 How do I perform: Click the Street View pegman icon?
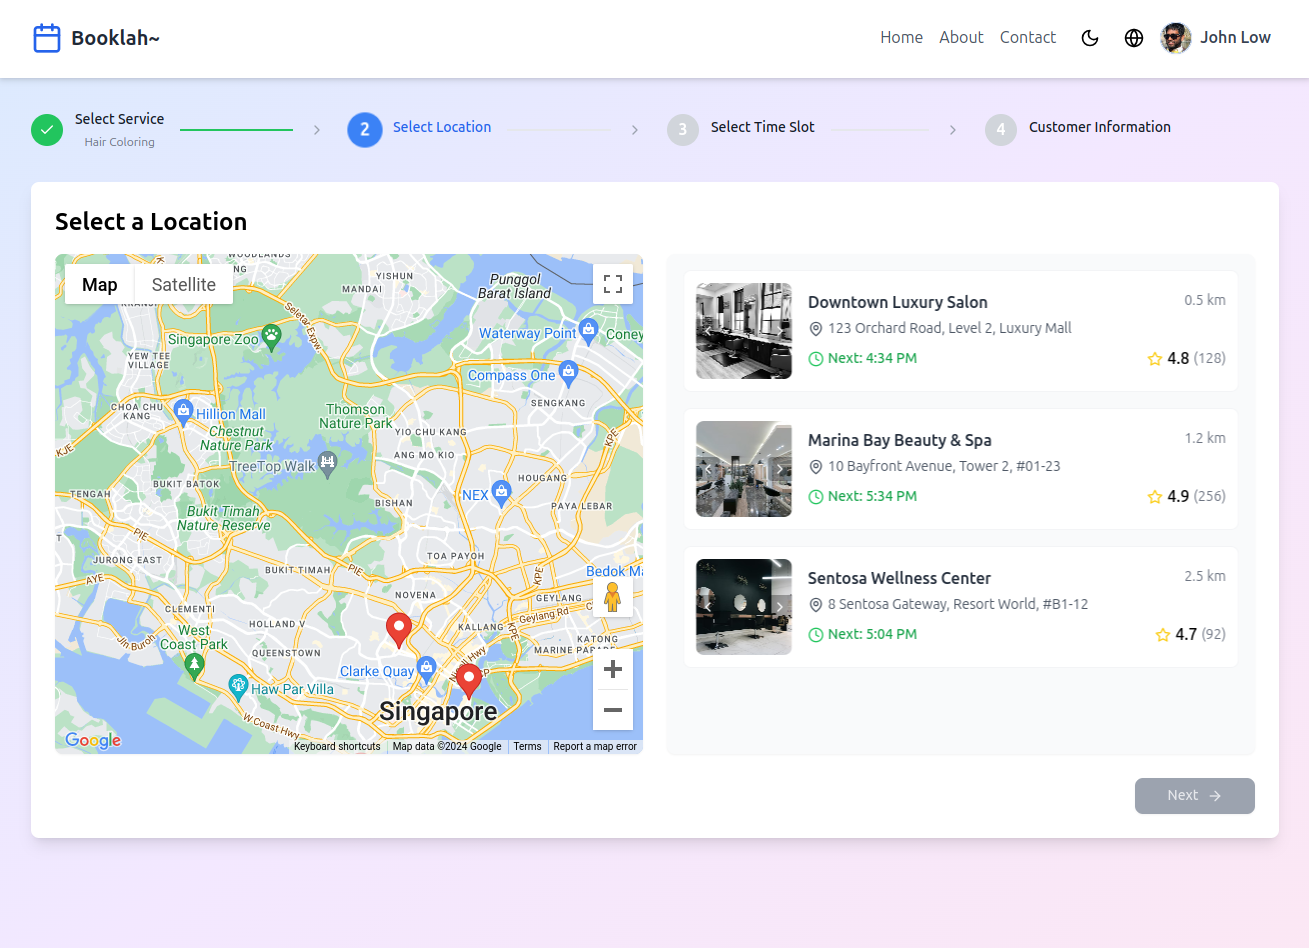[613, 597]
